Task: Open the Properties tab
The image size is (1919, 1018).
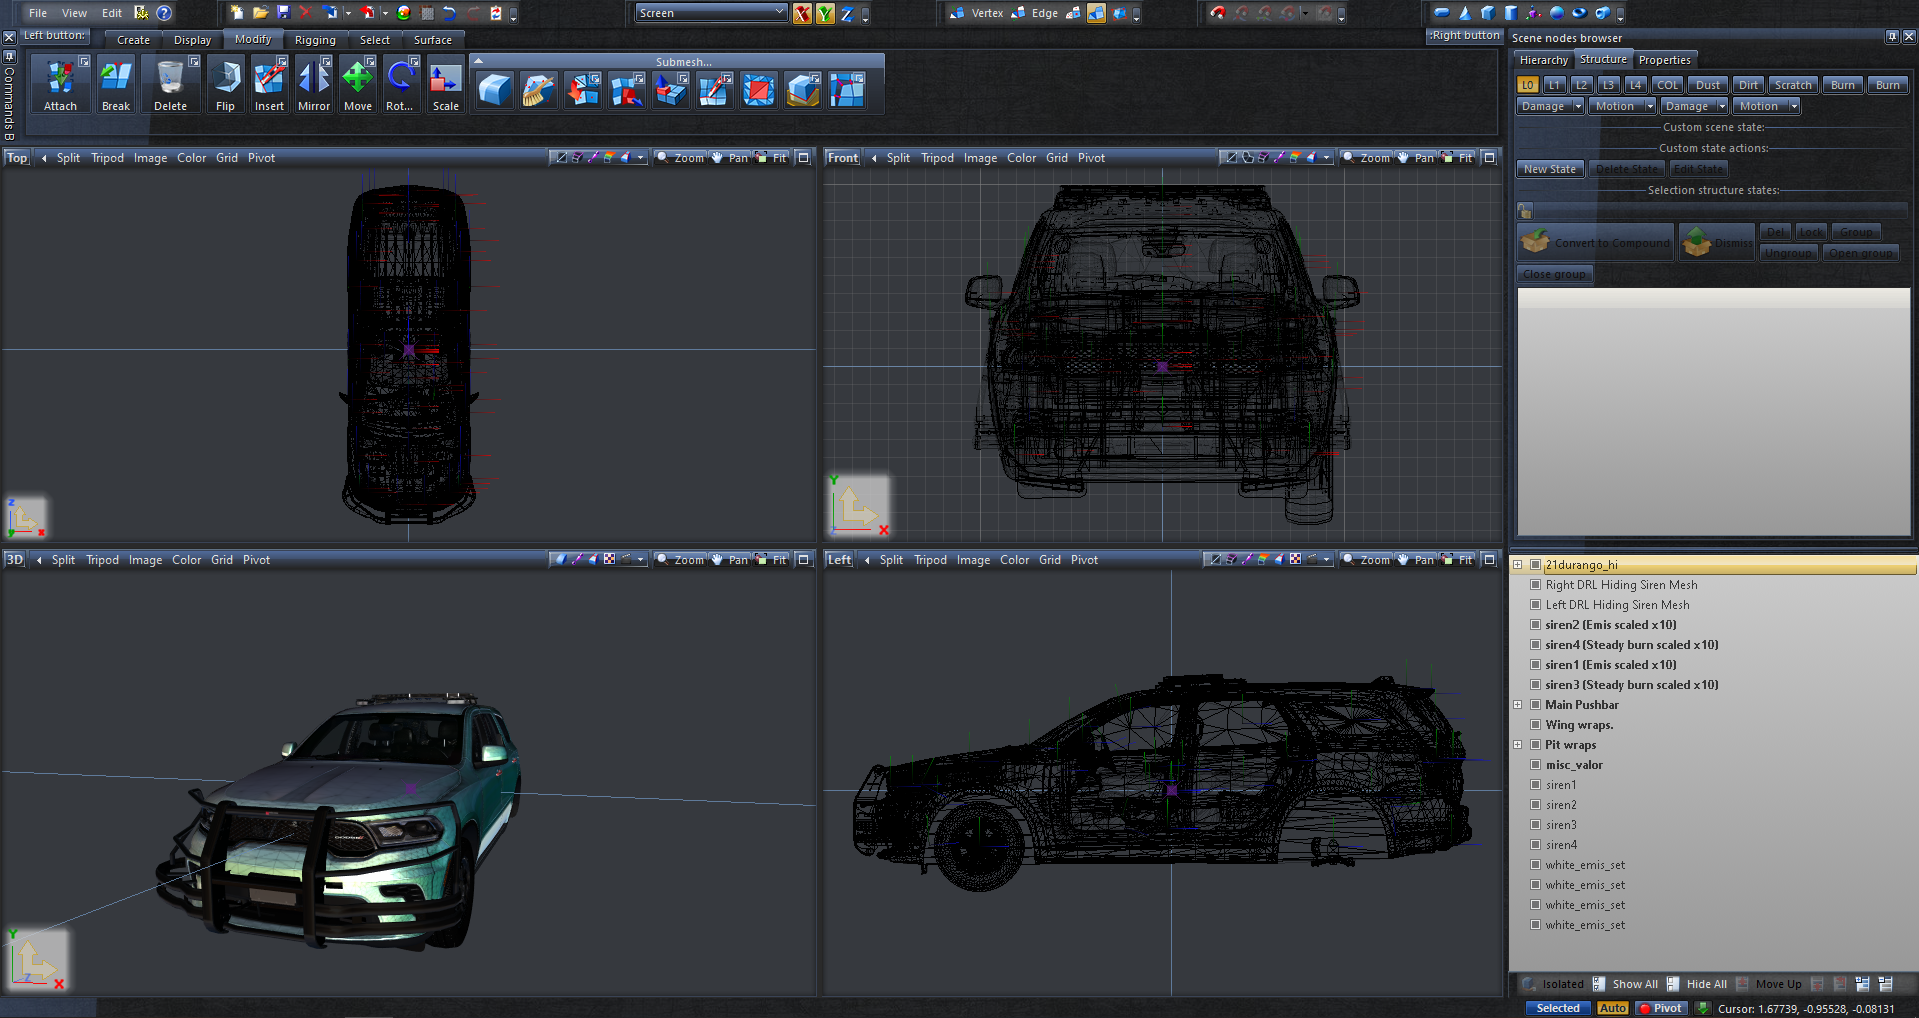Action: [1664, 60]
